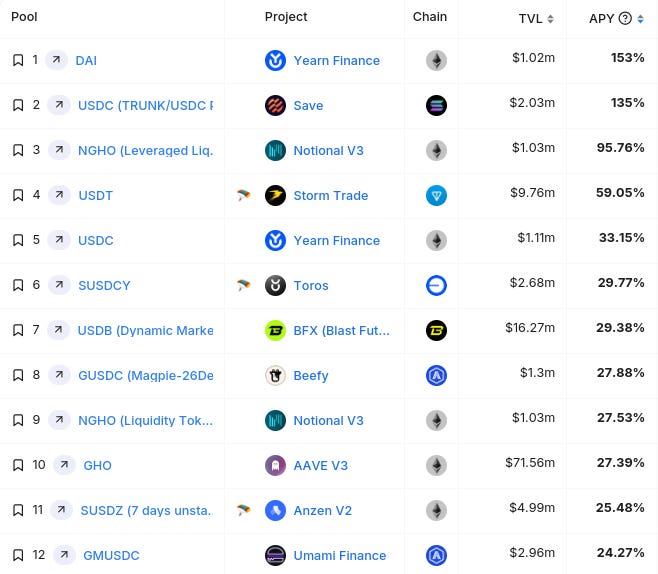Open the Storm Trade project link
The width and height of the screenshot is (658, 574).
coord(331,195)
